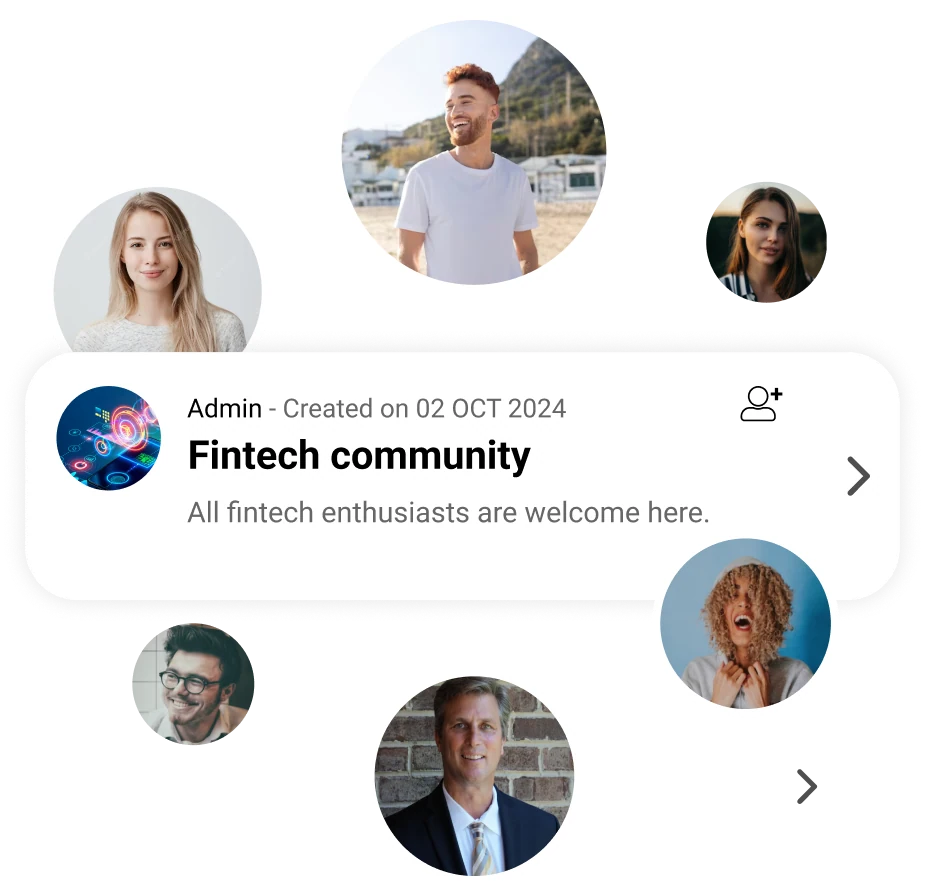The image size is (925, 886).
Task: Open the Fintech community title
Action: tap(359, 456)
